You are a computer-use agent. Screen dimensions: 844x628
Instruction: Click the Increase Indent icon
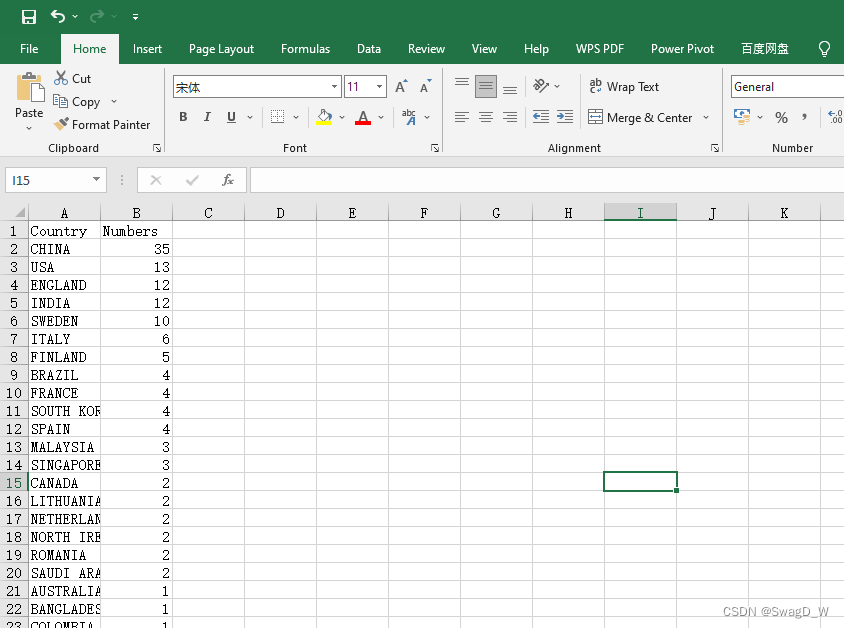click(x=565, y=117)
